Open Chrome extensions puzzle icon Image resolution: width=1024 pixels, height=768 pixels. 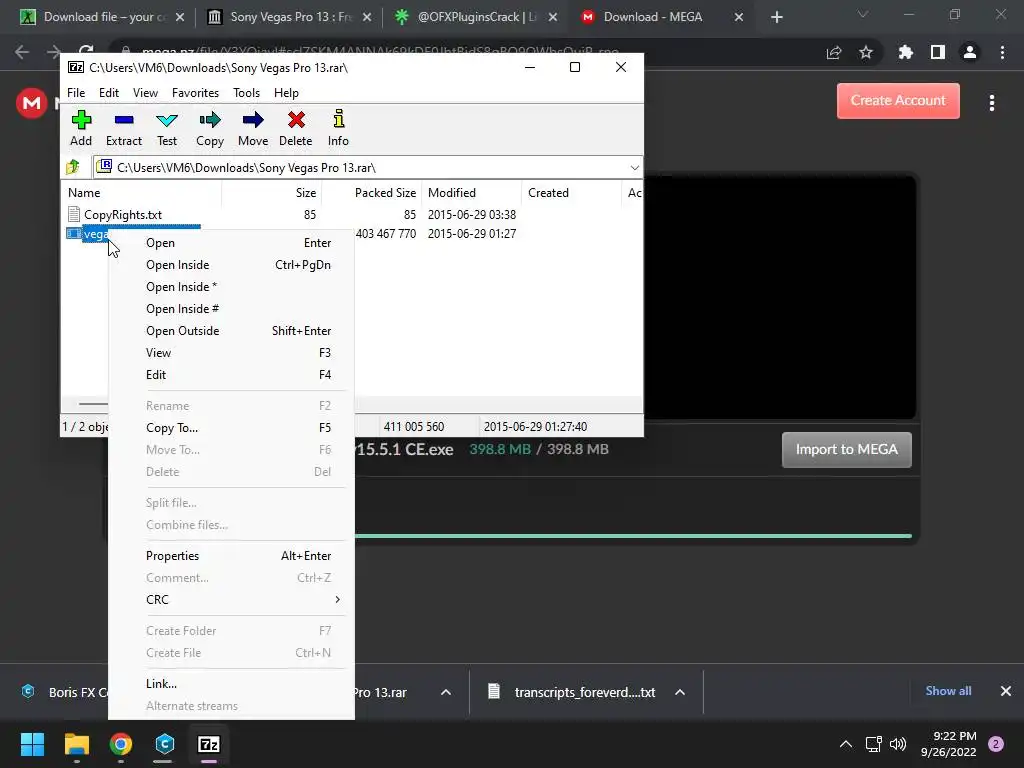(x=905, y=52)
